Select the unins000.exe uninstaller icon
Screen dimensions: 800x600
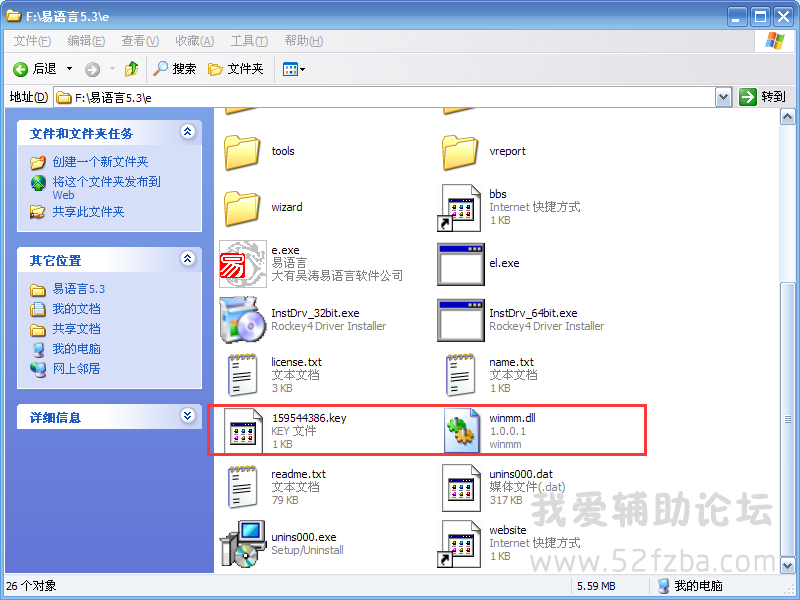243,544
